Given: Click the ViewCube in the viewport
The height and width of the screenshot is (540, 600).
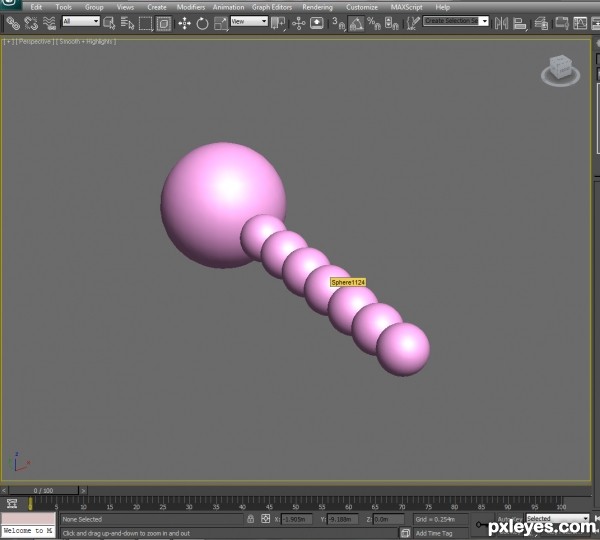Looking at the screenshot, I should 561,71.
